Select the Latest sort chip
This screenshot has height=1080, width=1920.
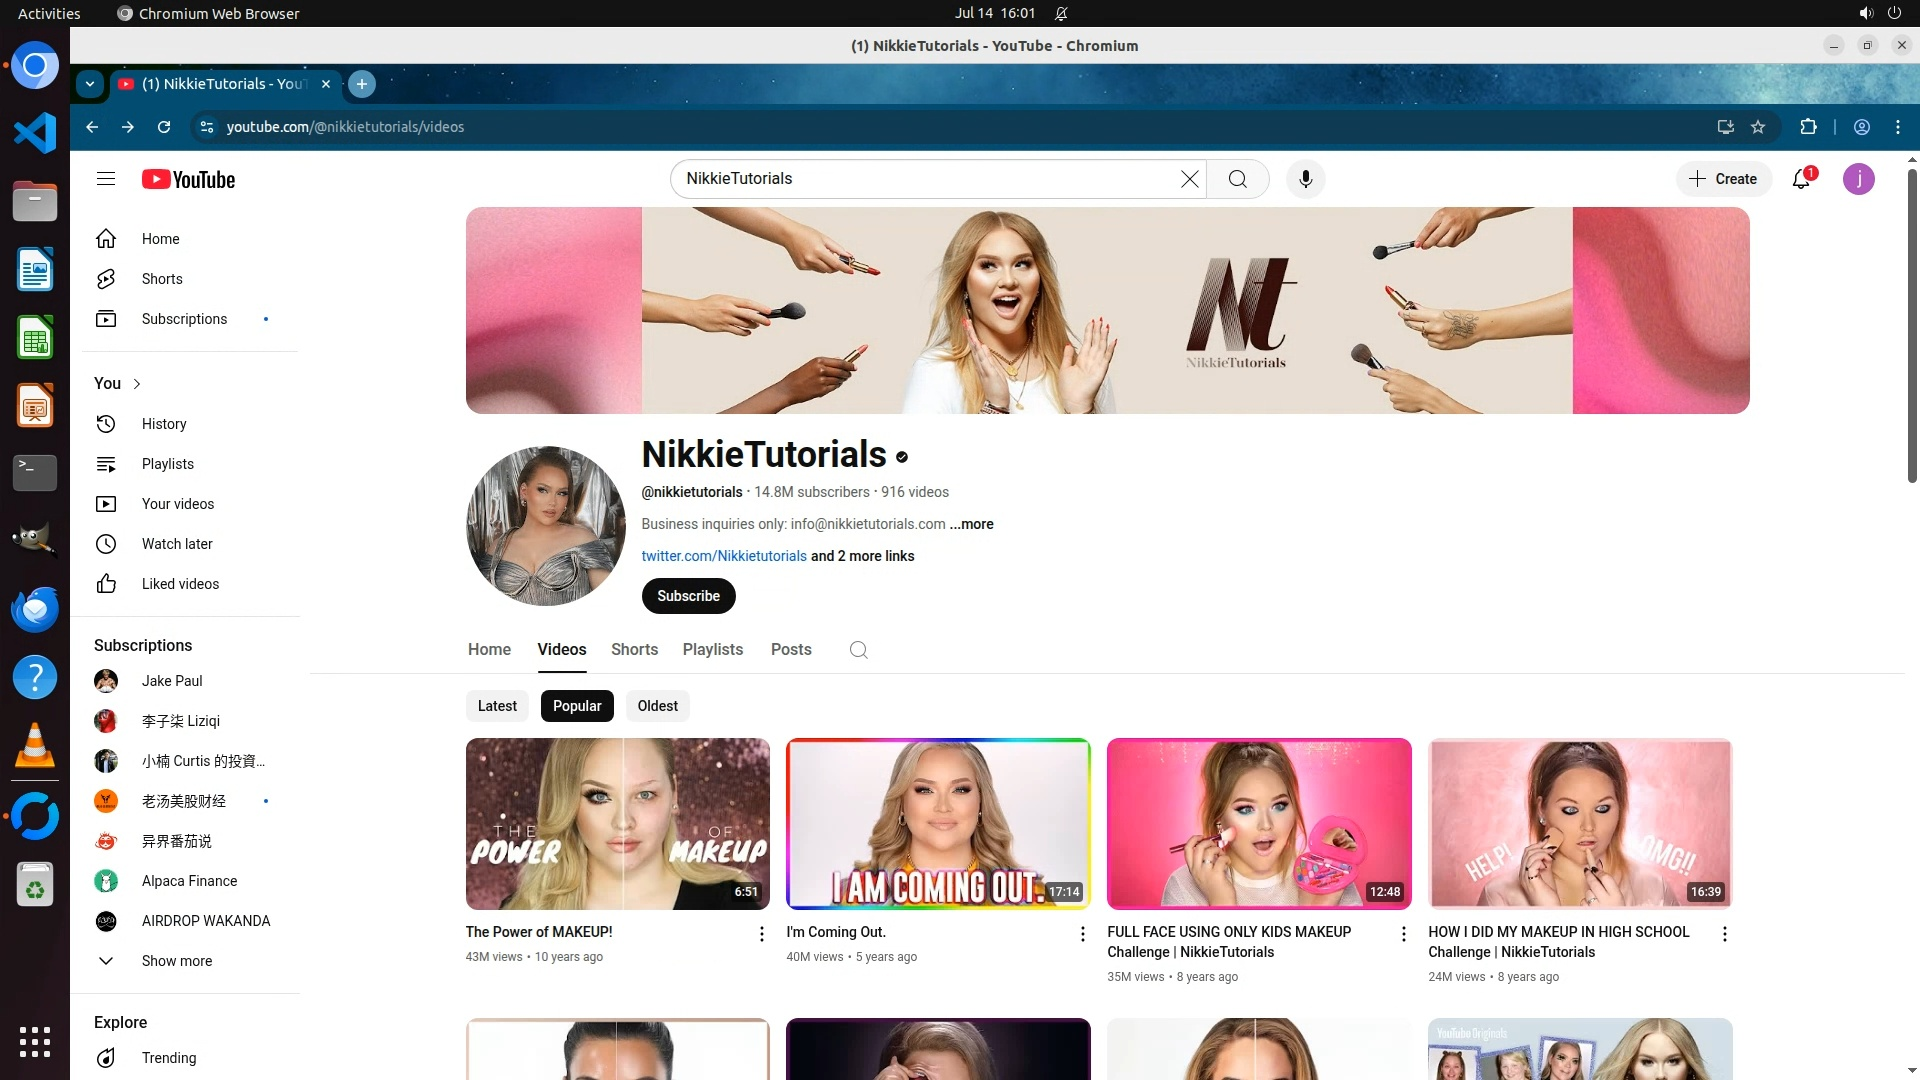click(497, 706)
